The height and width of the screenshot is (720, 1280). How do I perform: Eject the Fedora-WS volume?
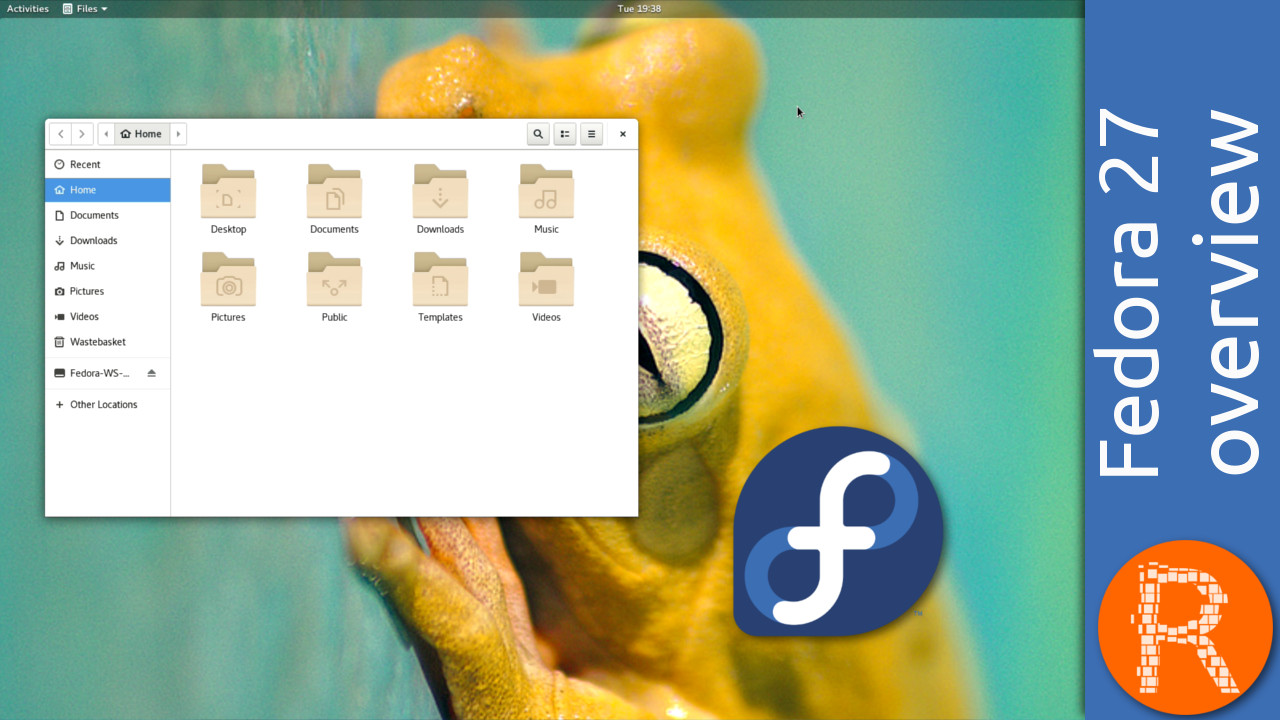point(152,373)
